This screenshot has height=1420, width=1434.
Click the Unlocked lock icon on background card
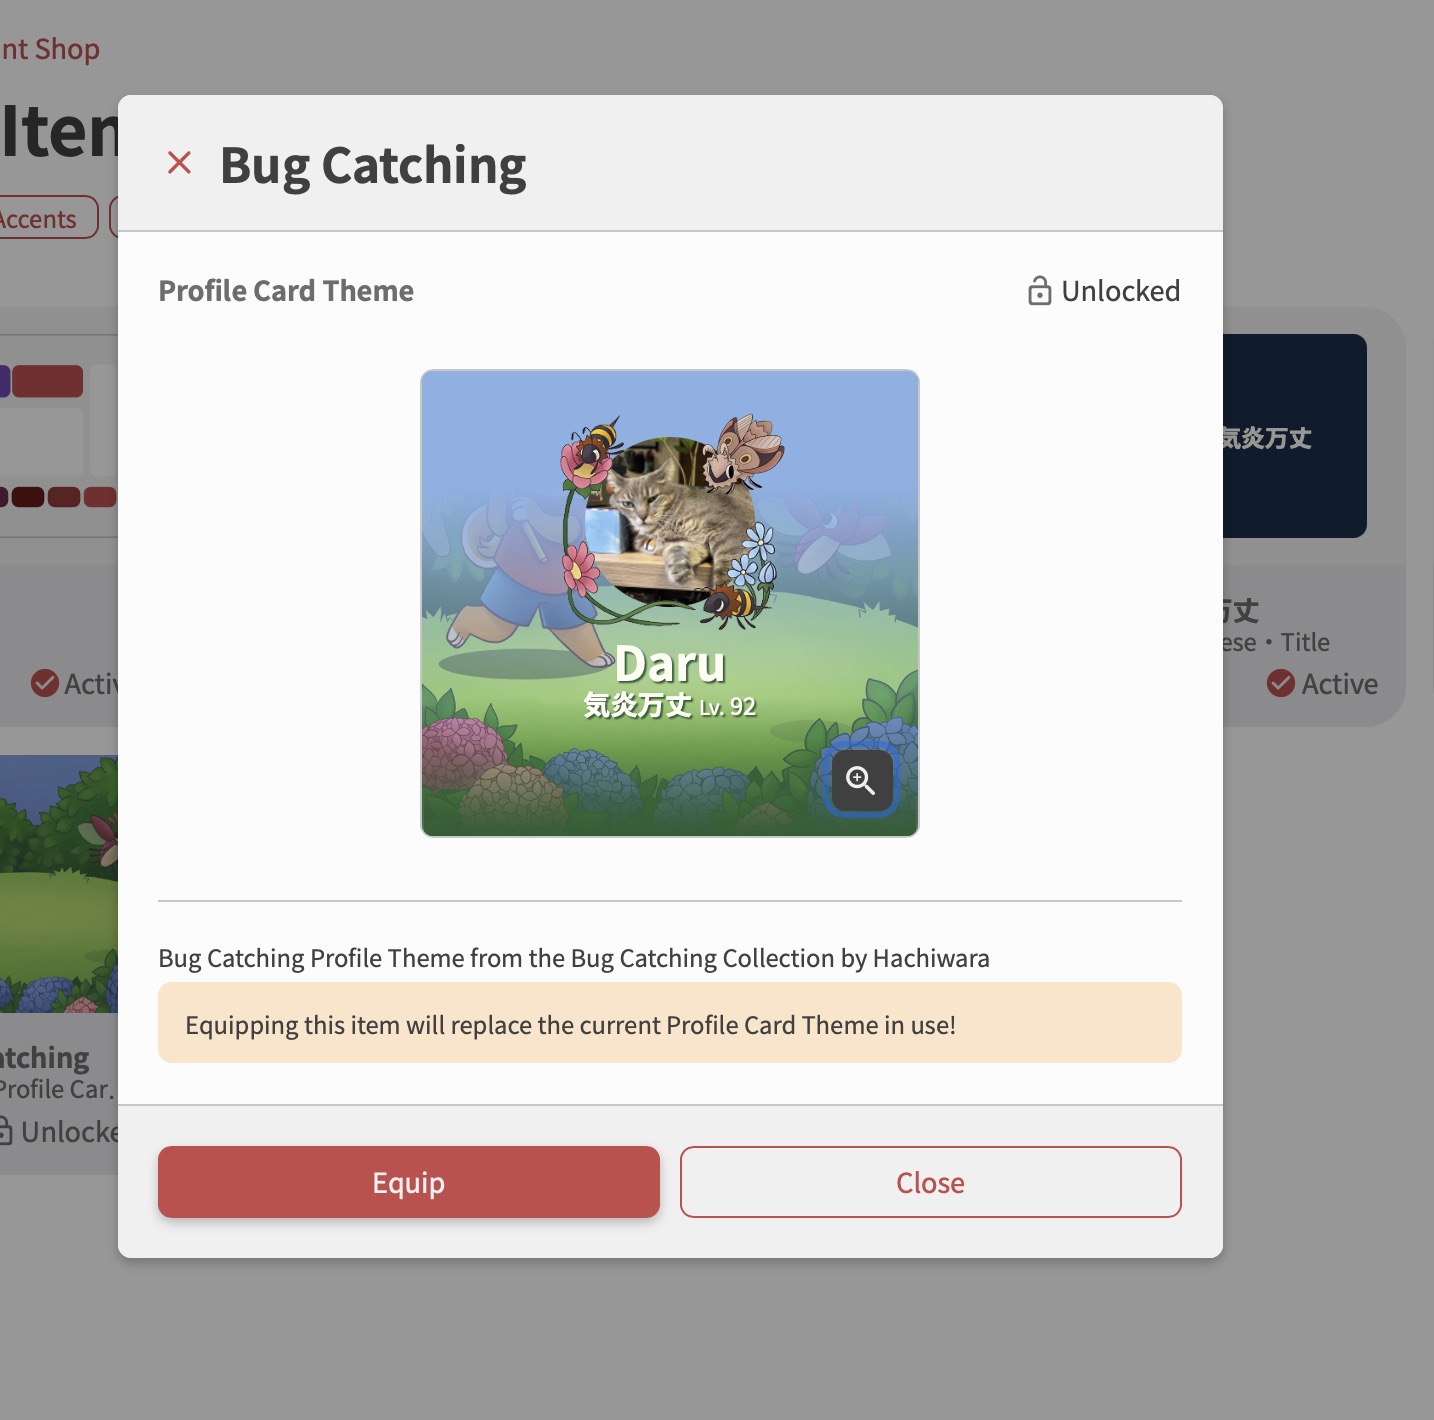tap(5, 1131)
